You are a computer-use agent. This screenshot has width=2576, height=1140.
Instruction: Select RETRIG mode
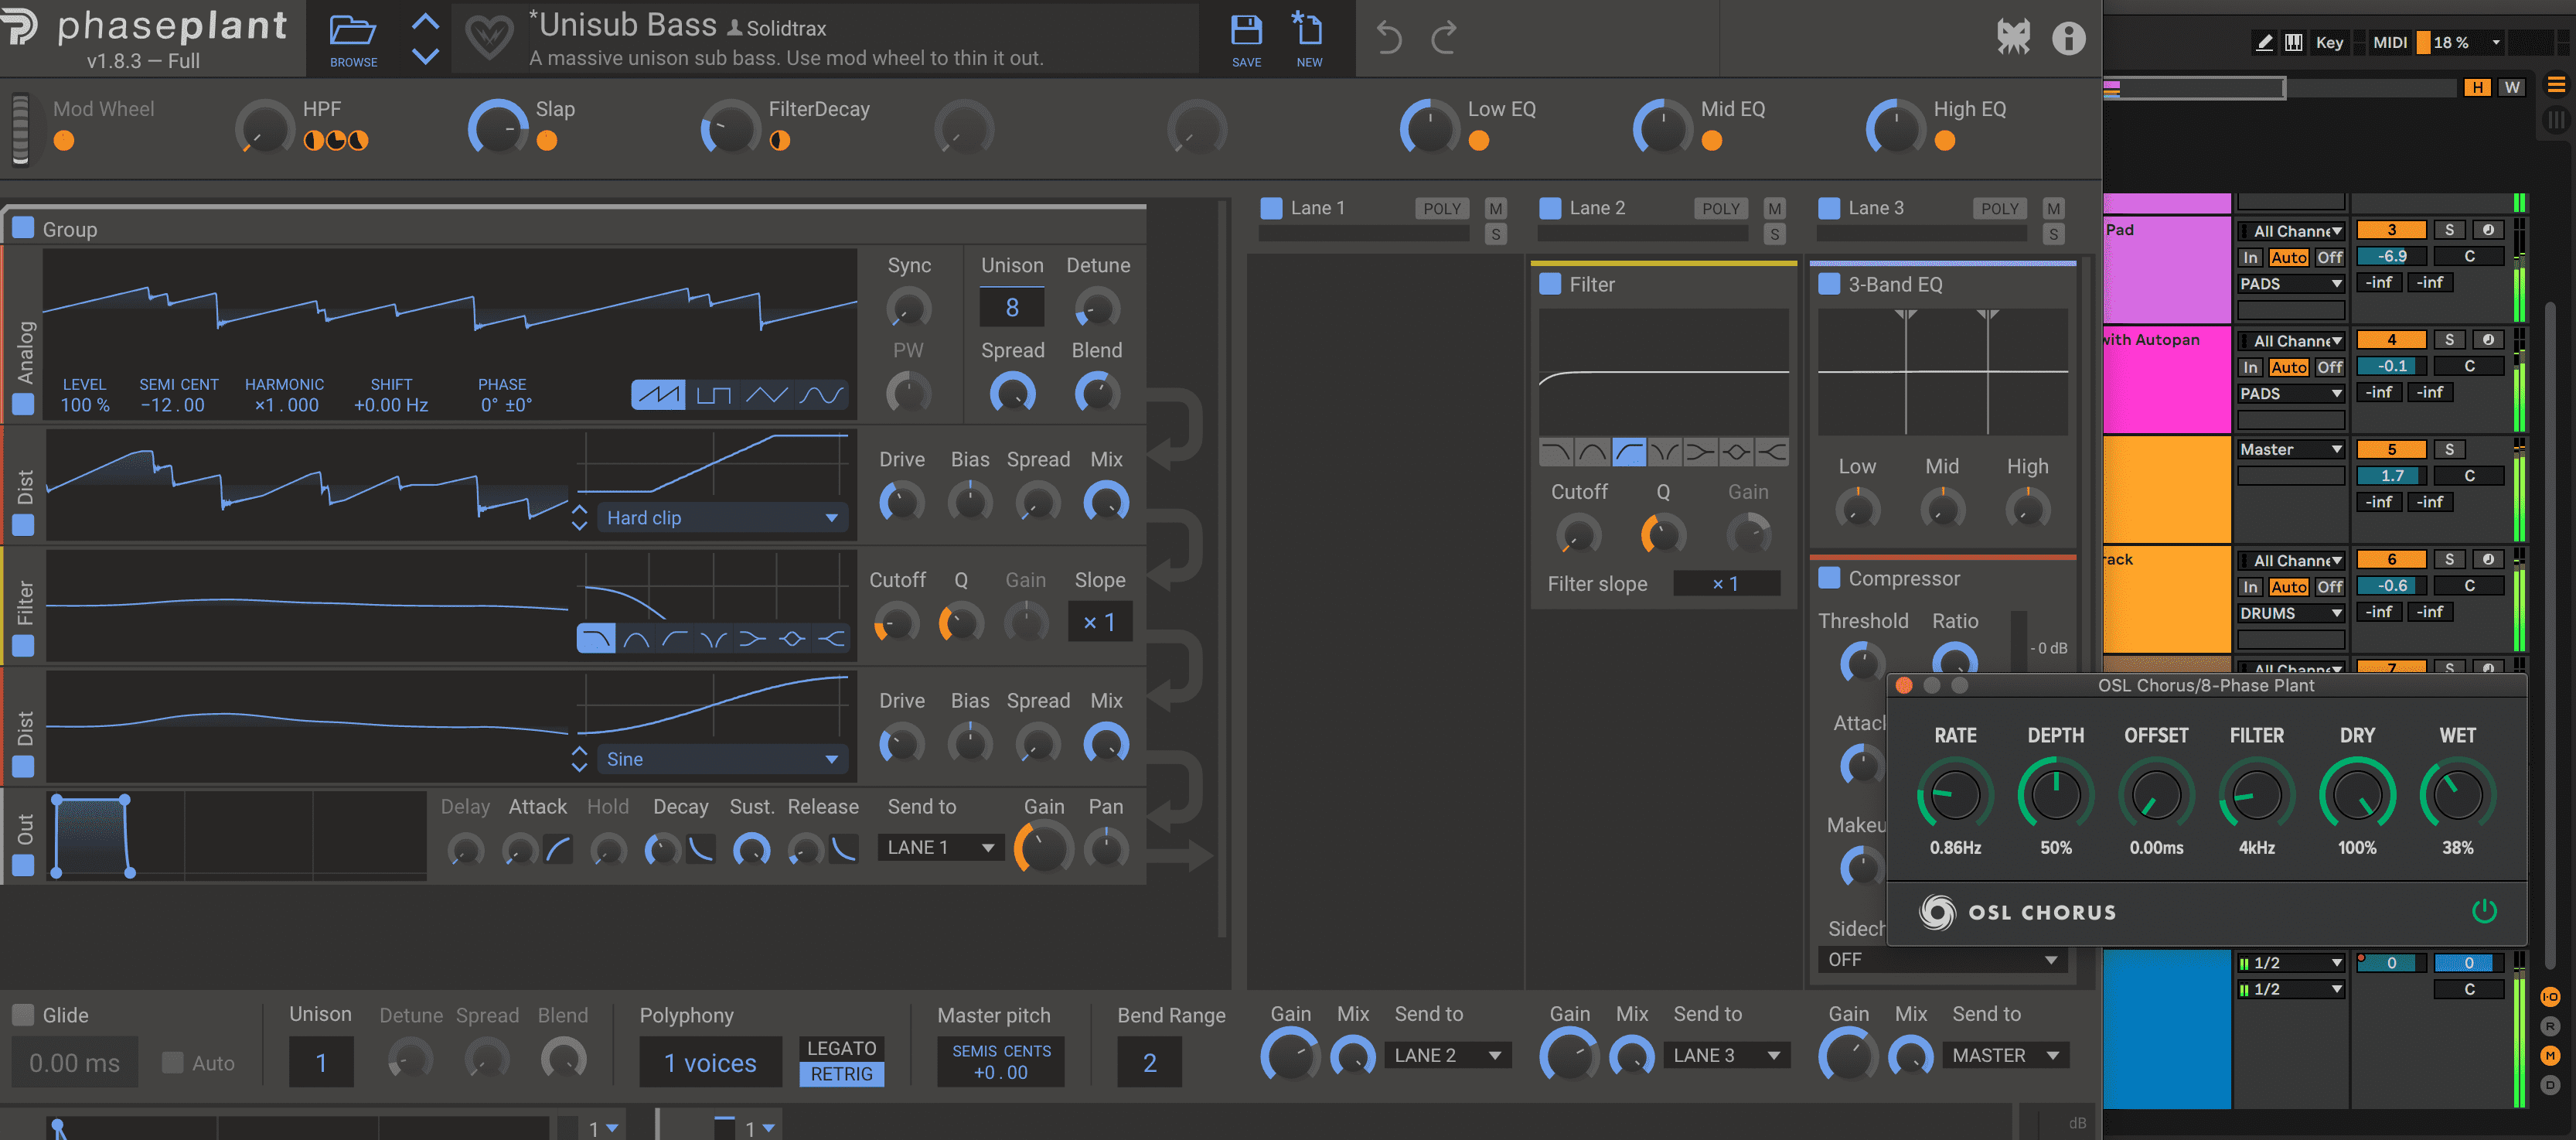pos(841,1074)
